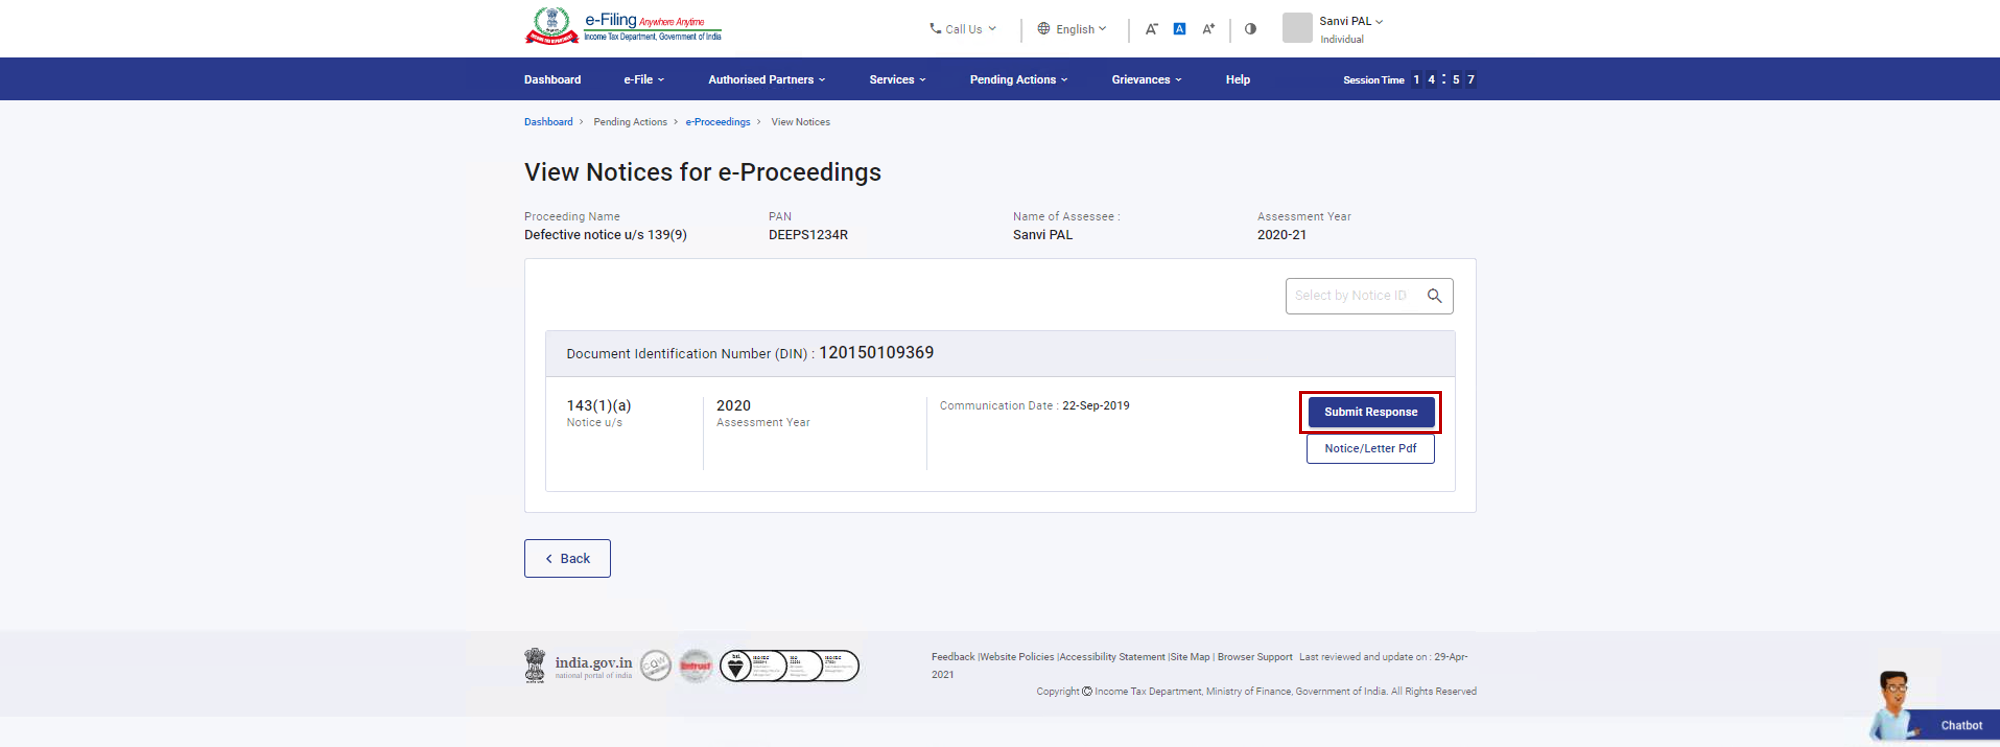The image size is (2000, 747).
Task: Expand the Sanvi PAL account menu
Action: (x=1351, y=21)
